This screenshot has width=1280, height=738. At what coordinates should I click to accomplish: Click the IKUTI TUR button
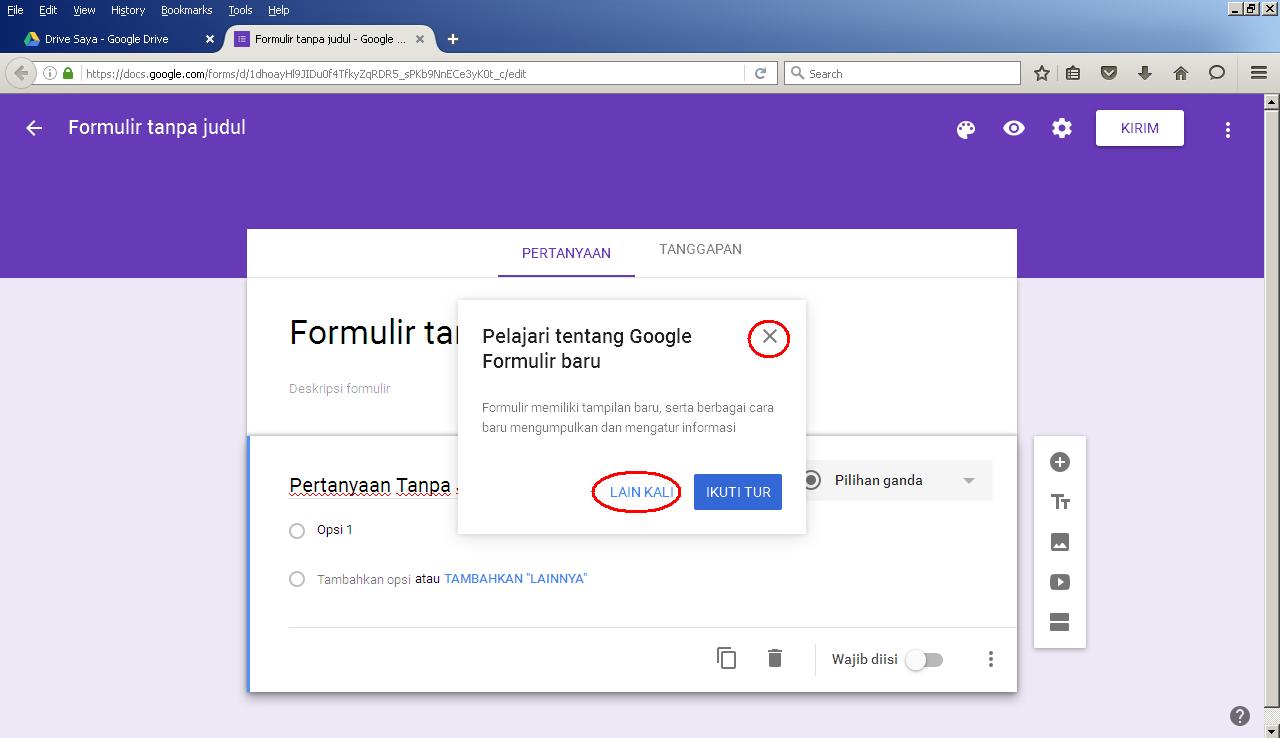click(x=738, y=492)
